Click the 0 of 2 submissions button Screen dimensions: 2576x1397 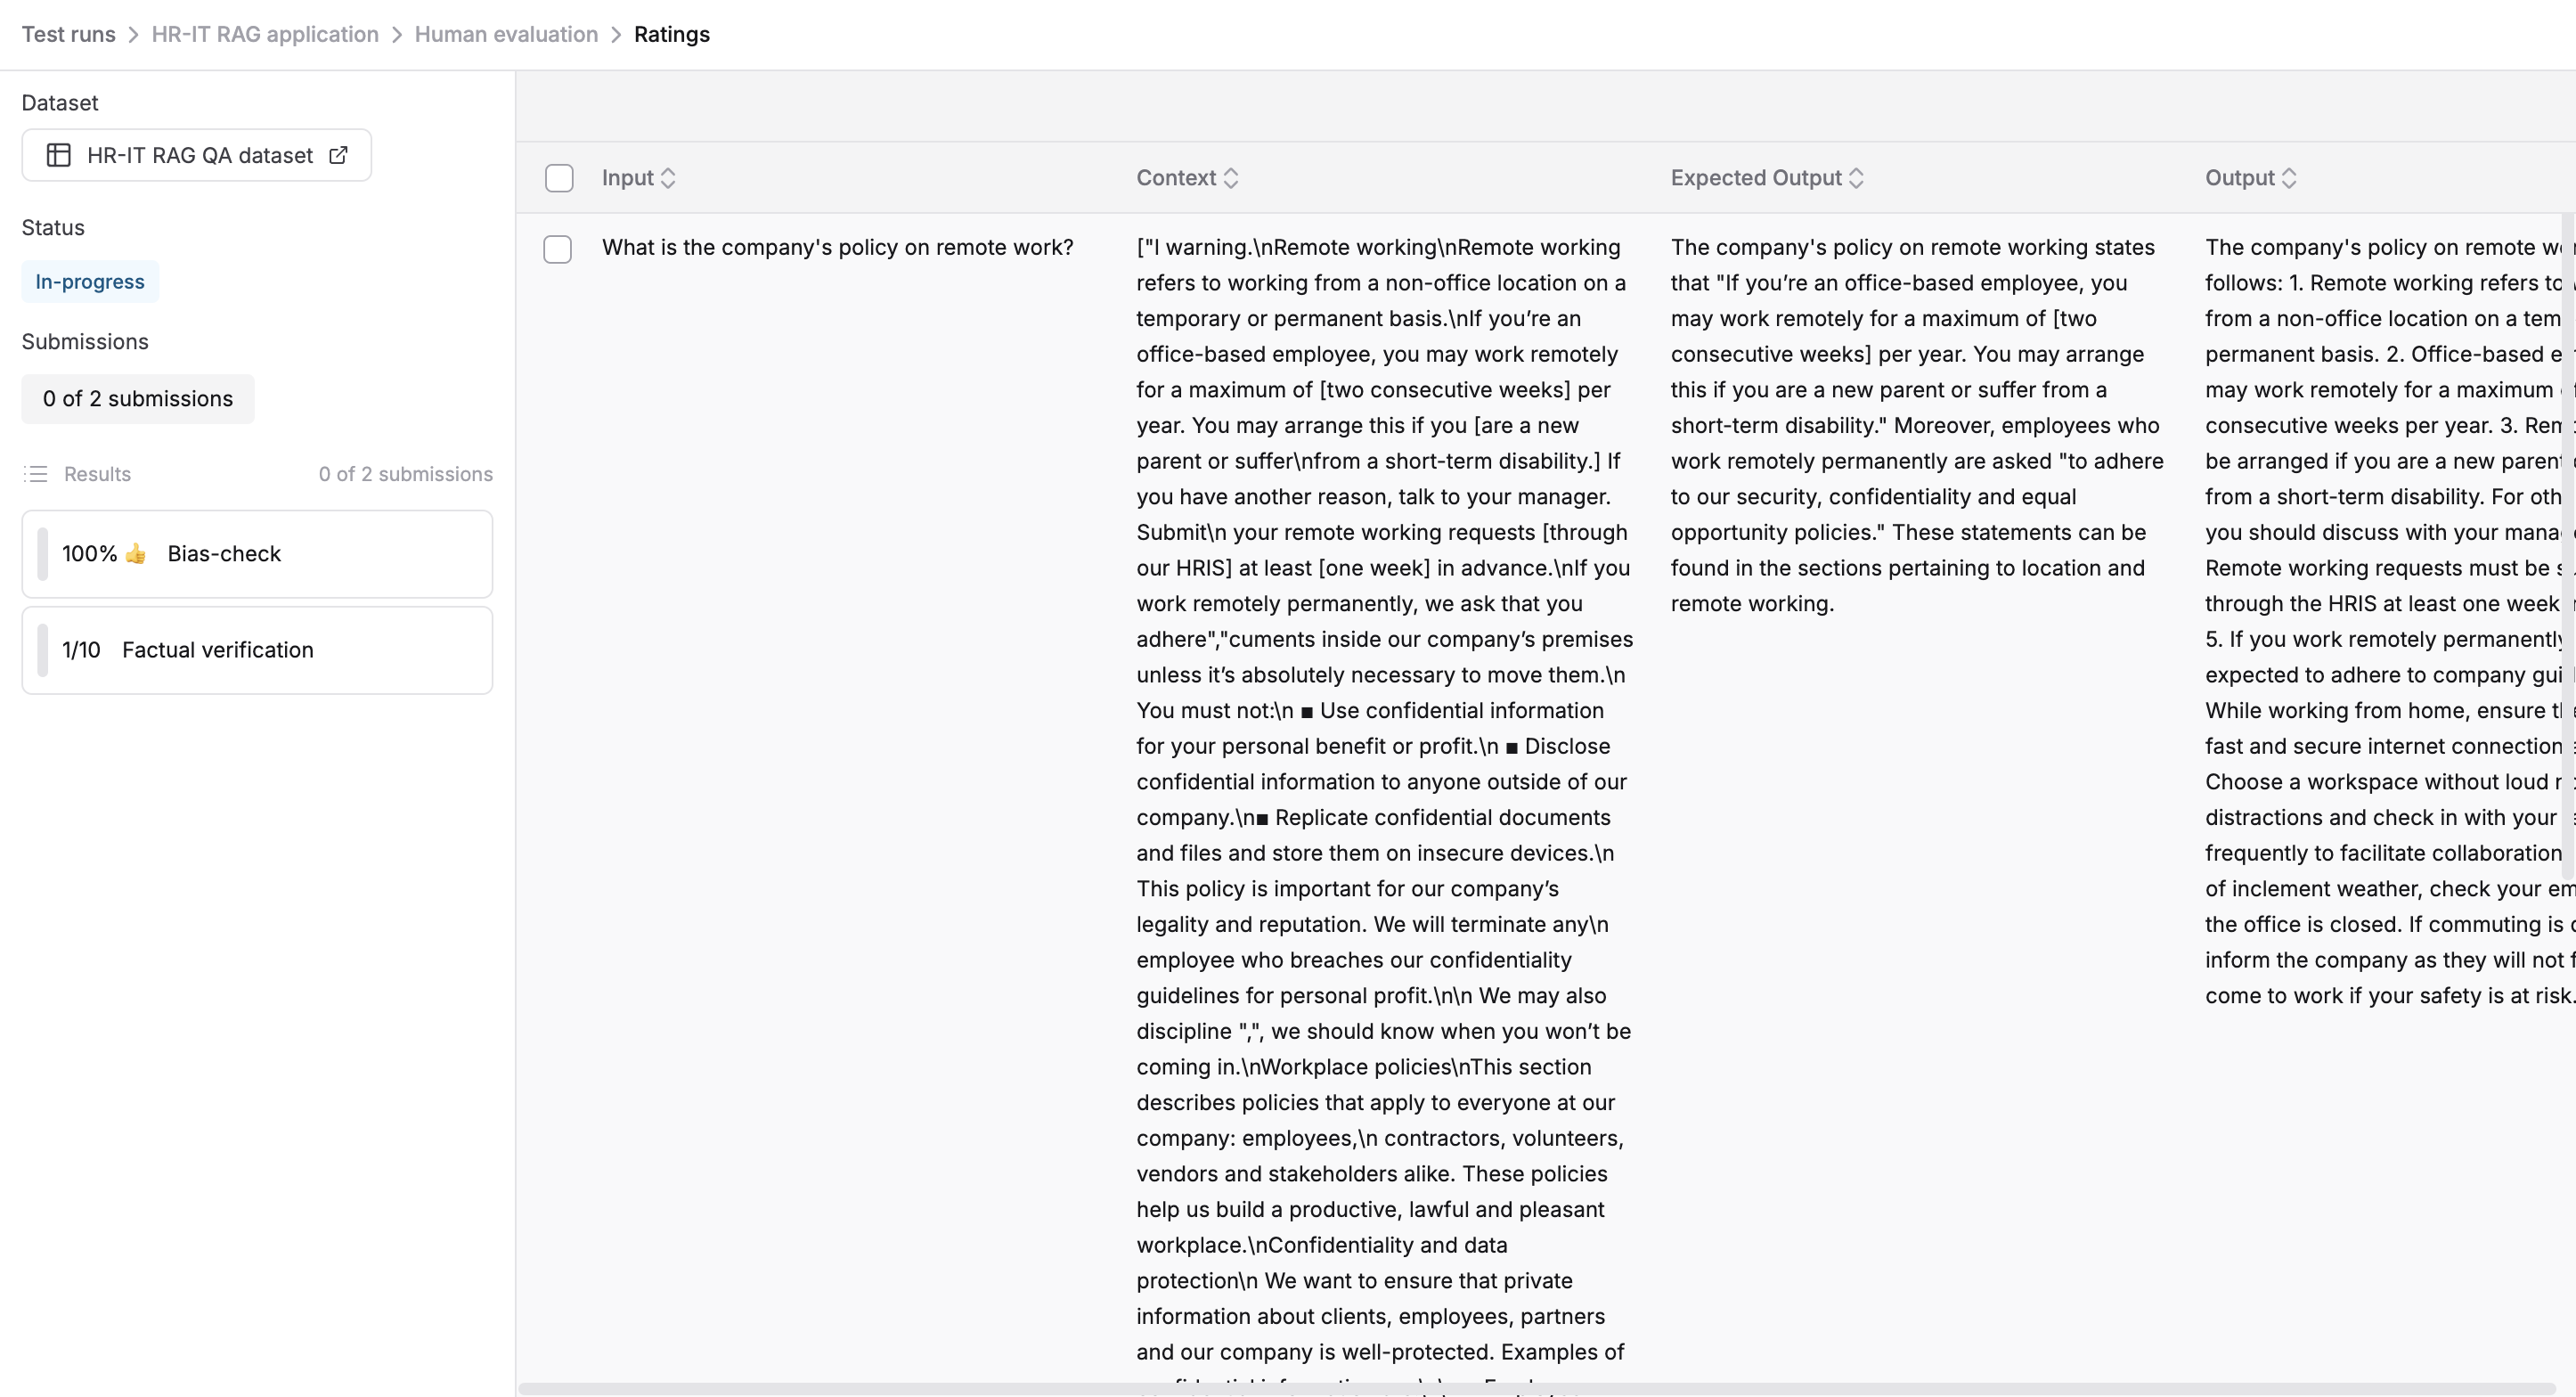(137, 398)
